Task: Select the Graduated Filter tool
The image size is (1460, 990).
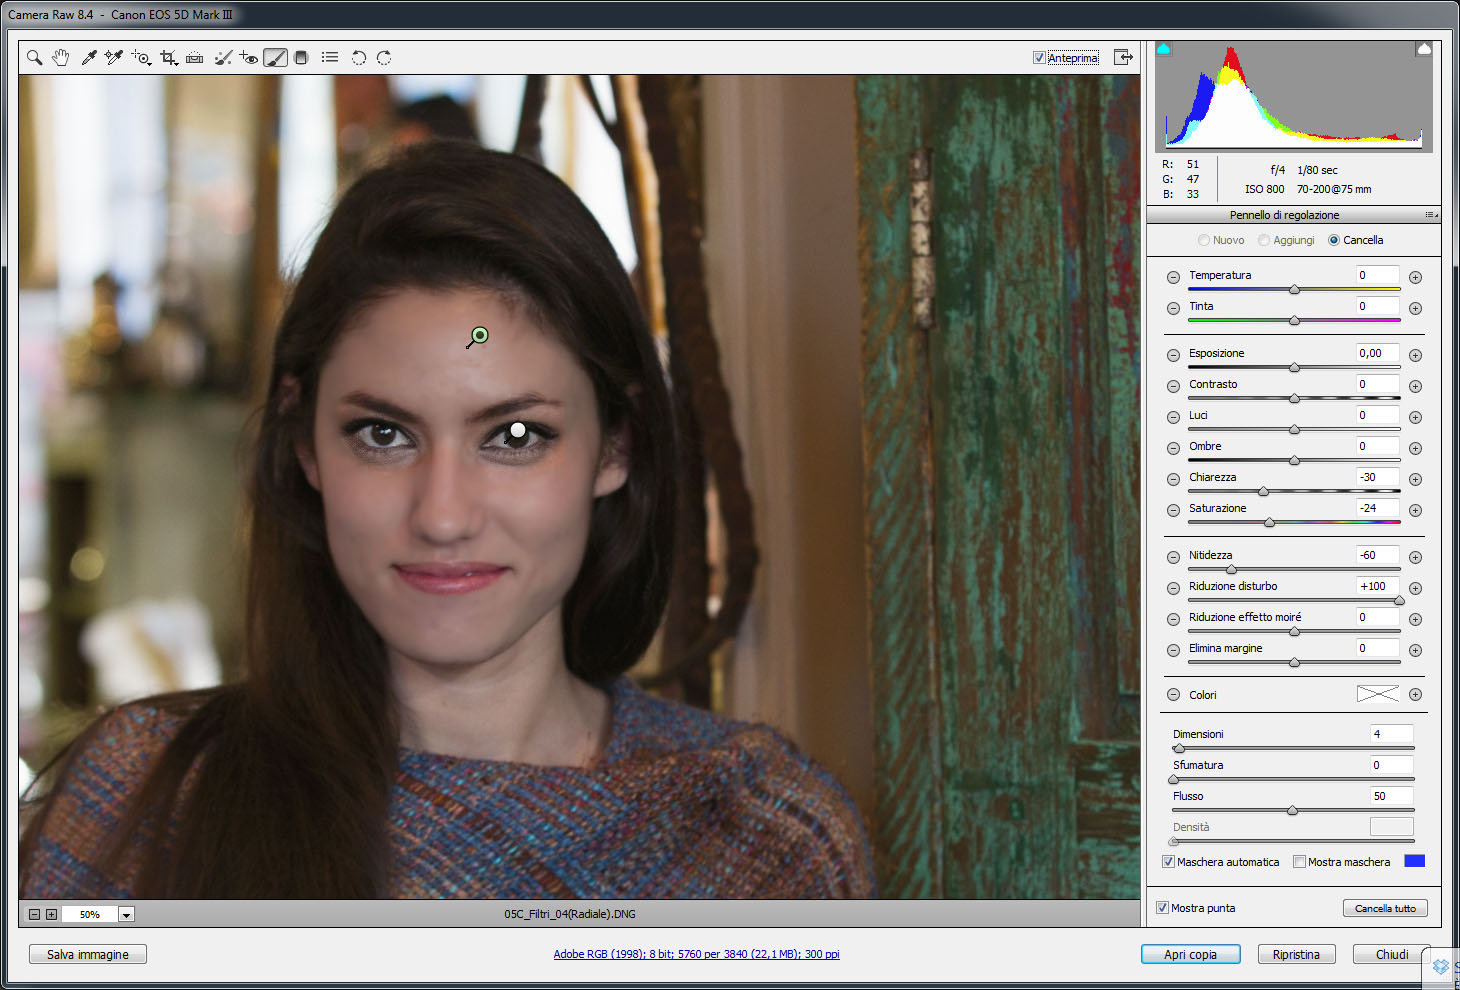Action: click(x=301, y=58)
